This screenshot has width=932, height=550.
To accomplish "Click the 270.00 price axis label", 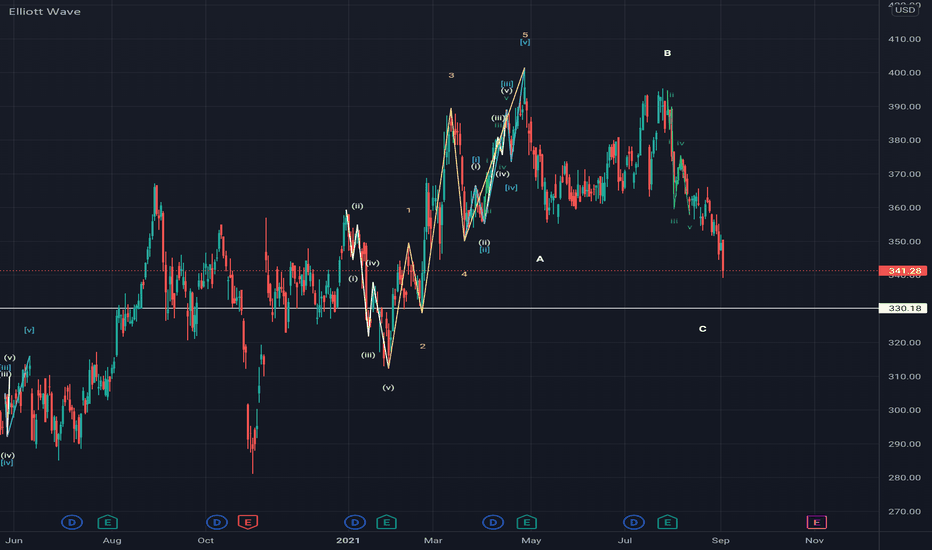I will 905,511.
